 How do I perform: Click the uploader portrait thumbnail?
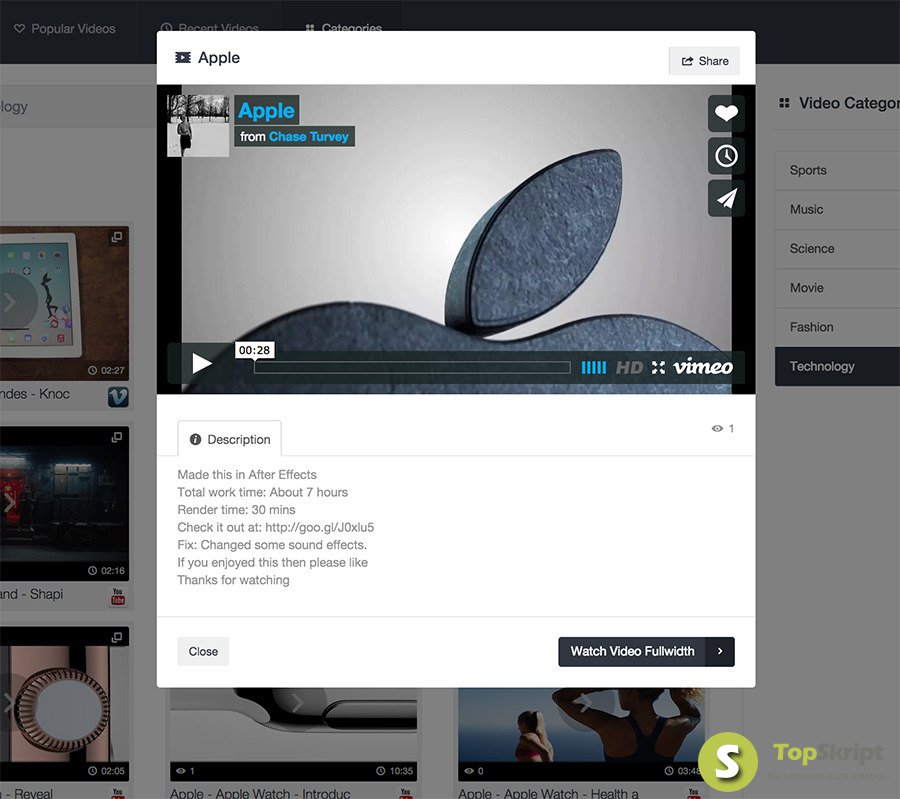198,126
